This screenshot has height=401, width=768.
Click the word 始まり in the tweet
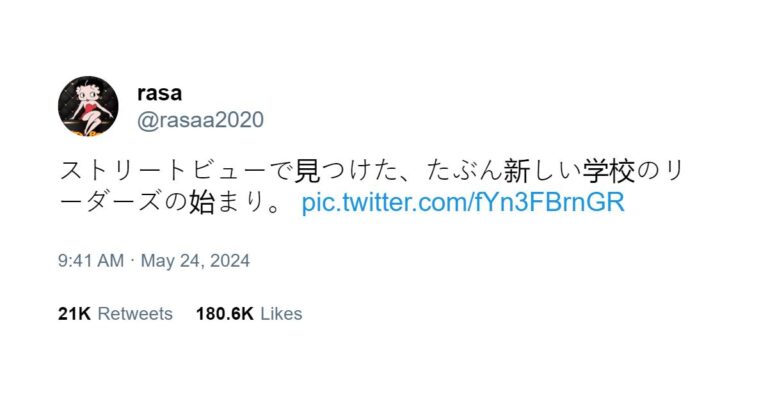coord(228,202)
